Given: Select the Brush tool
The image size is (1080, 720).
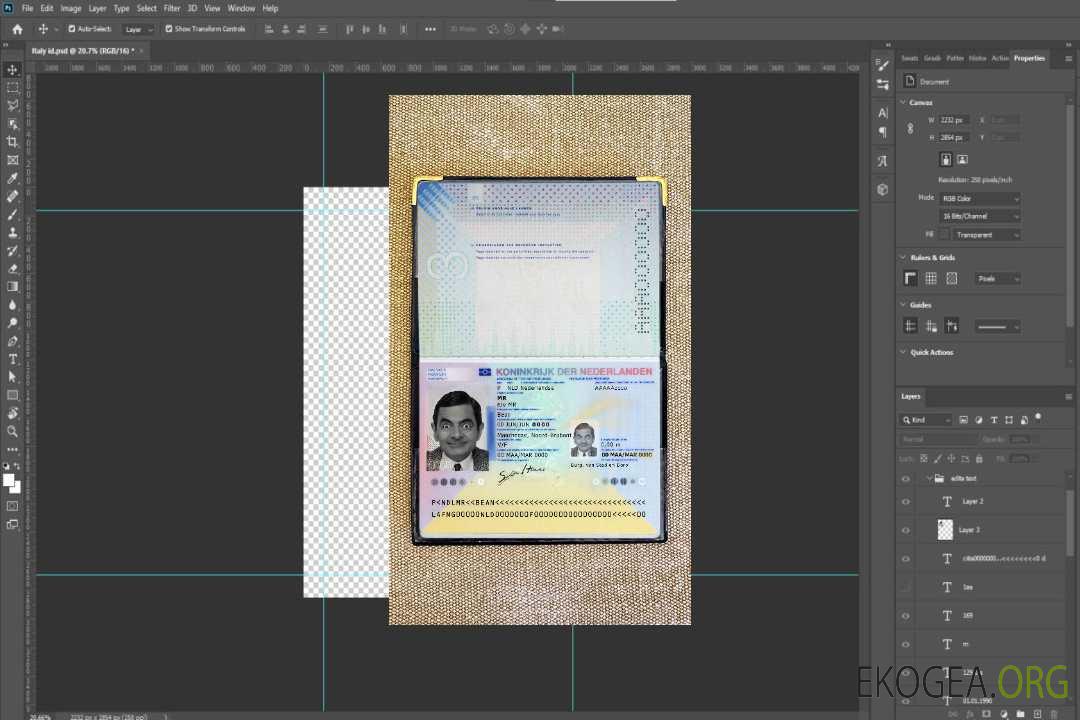Looking at the screenshot, I should (x=12, y=214).
